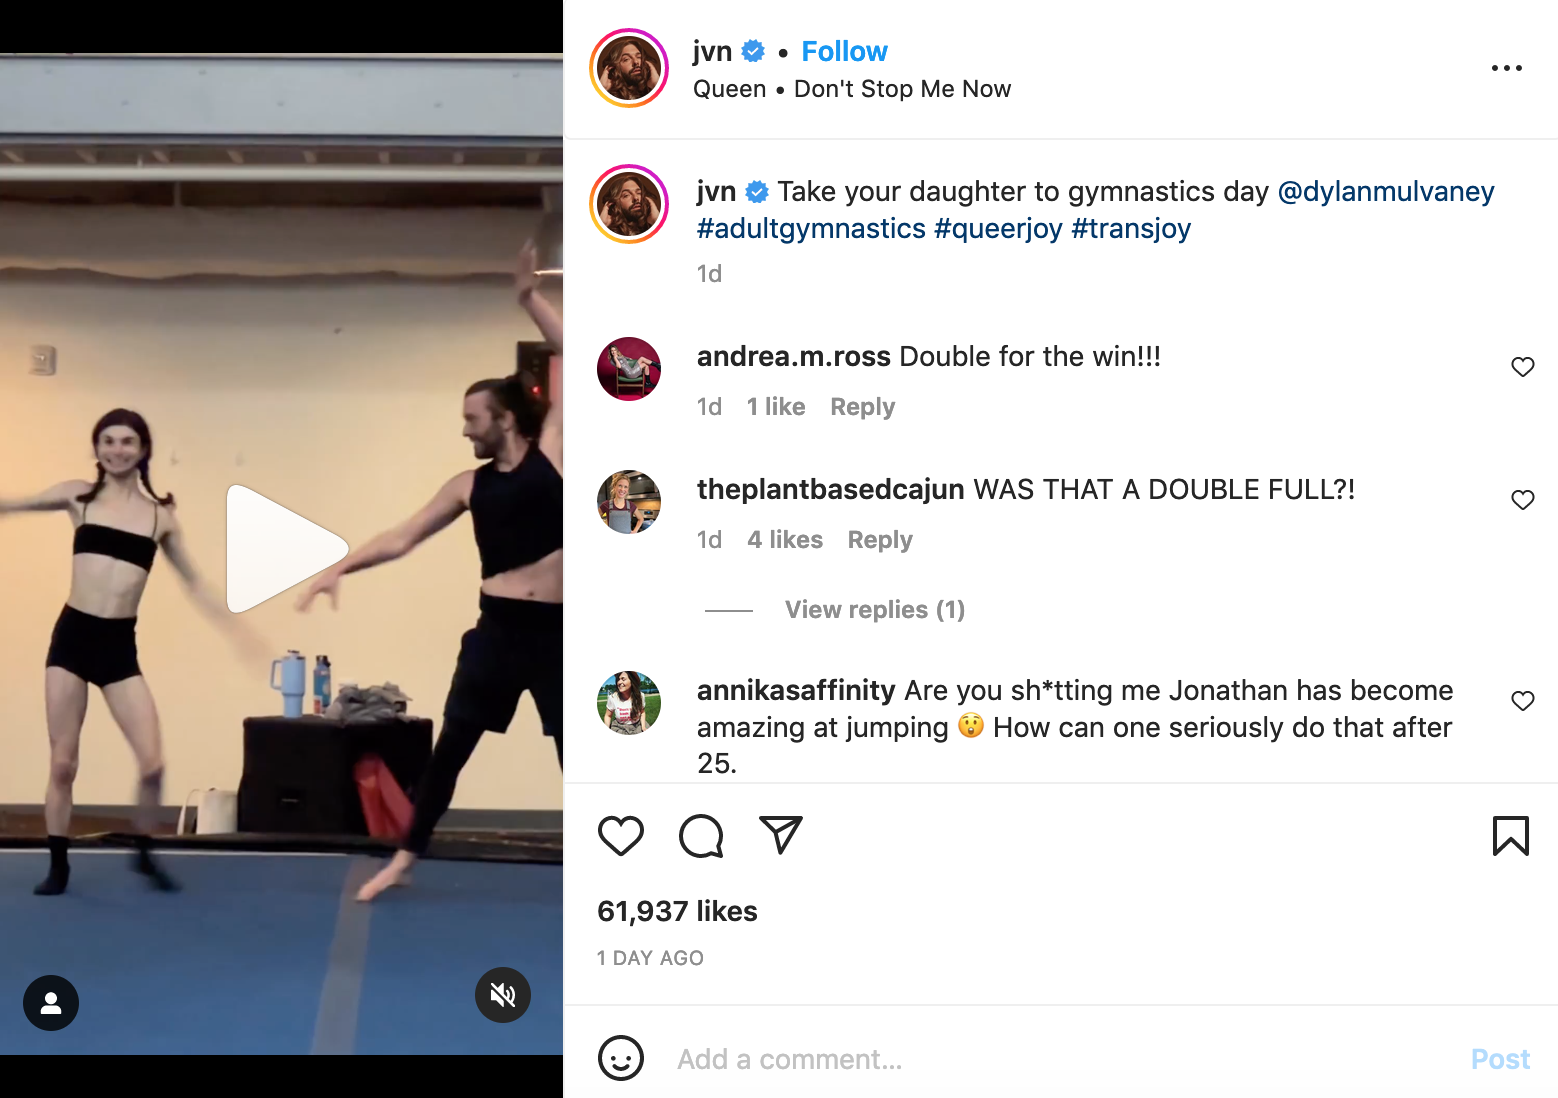Like andrea.m.ross's comment
The image size is (1558, 1098).
click(1522, 367)
